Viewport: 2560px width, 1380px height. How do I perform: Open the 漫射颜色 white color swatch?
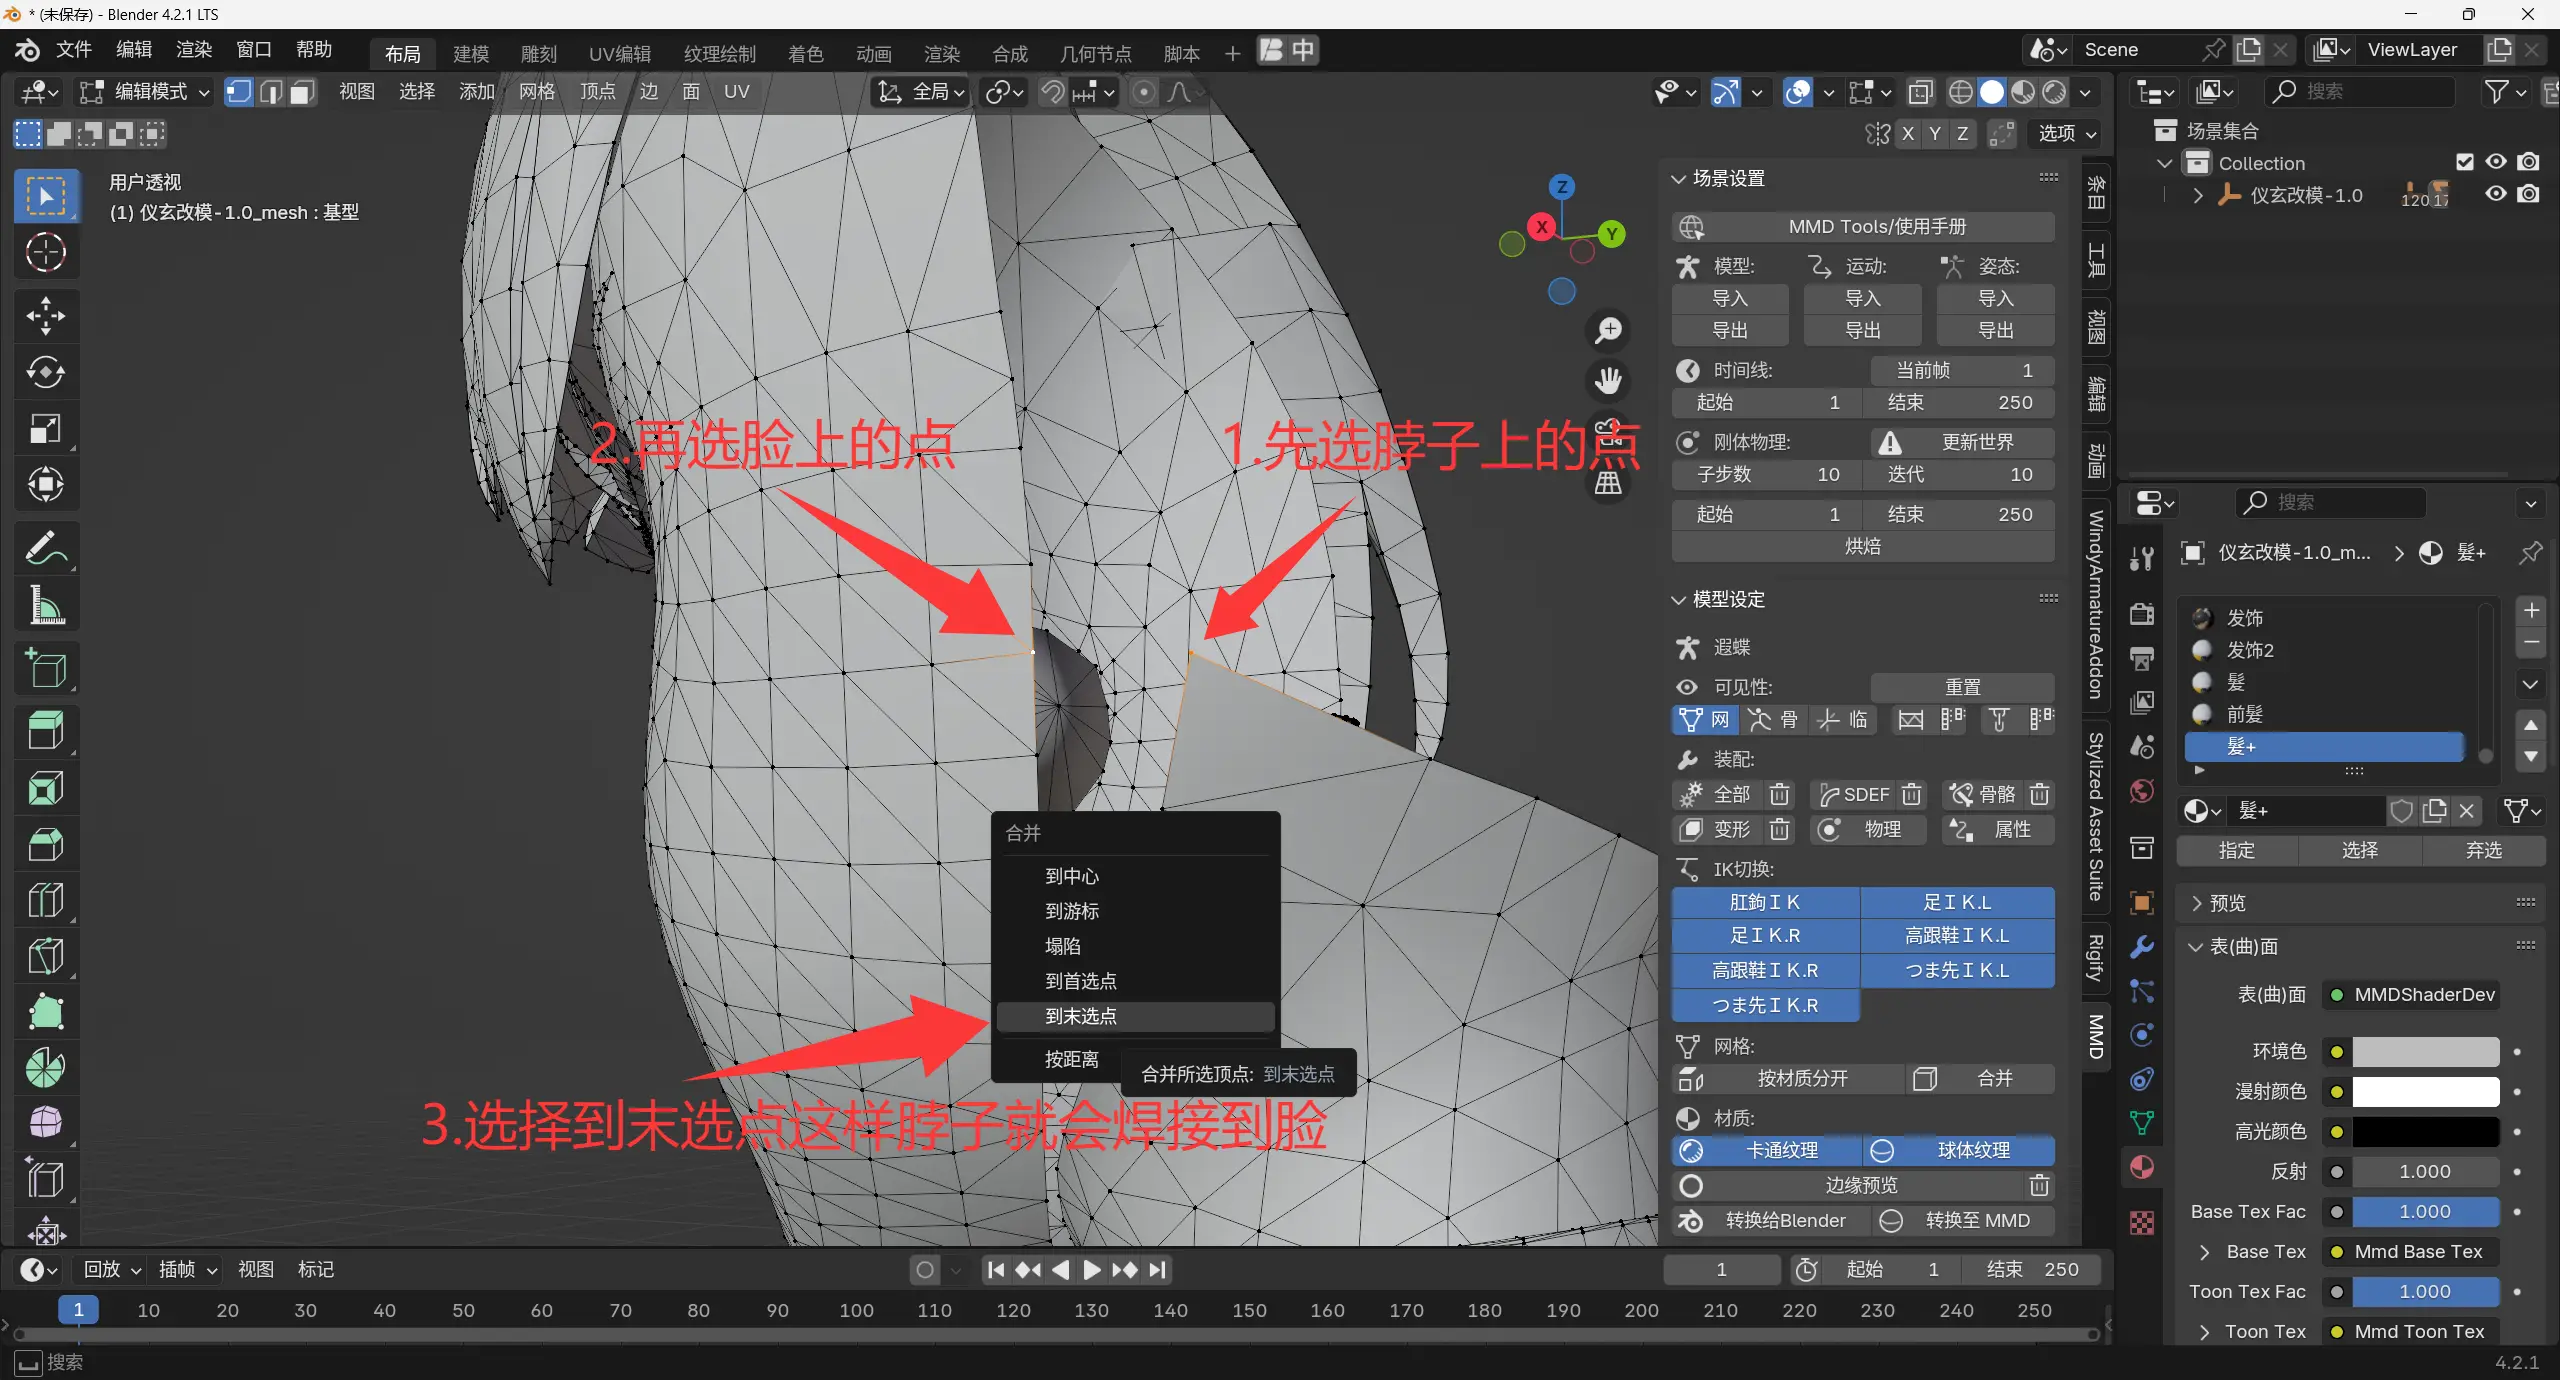point(2424,1091)
